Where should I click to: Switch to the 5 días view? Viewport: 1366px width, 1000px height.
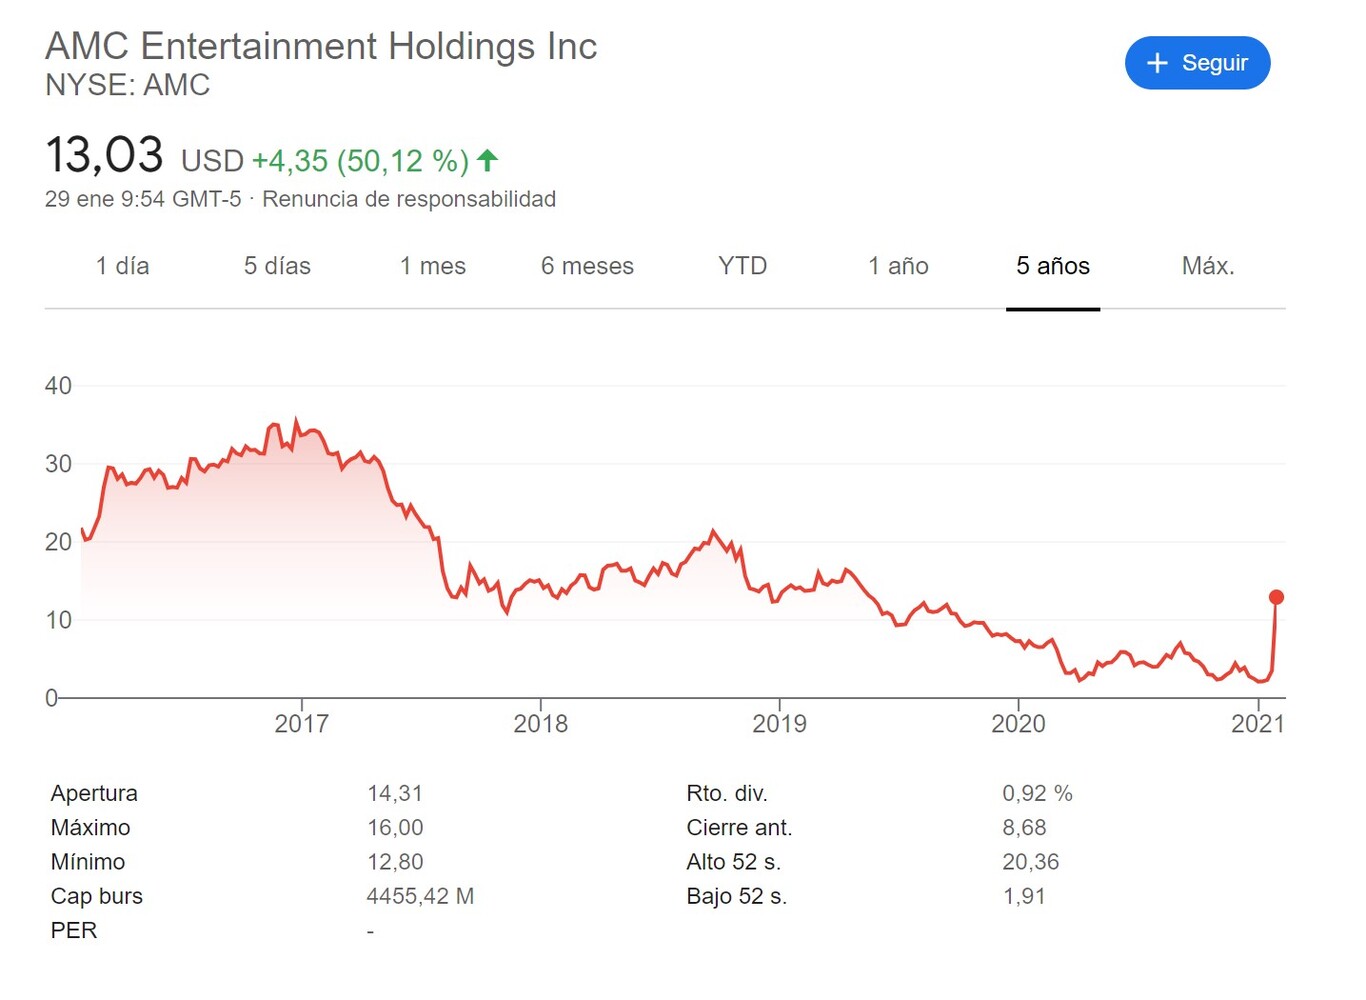coord(277,266)
